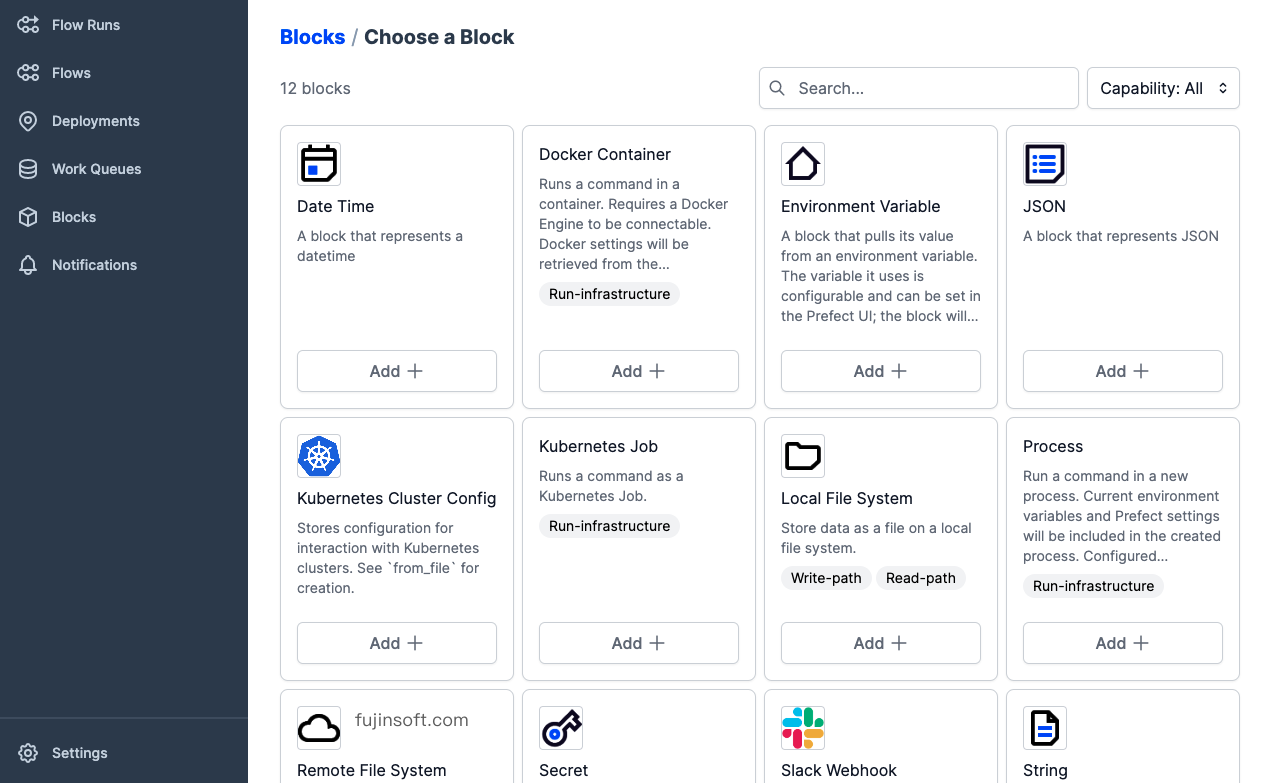Click the block Search field
Screen dimensions: 1261x783
point(930,88)
